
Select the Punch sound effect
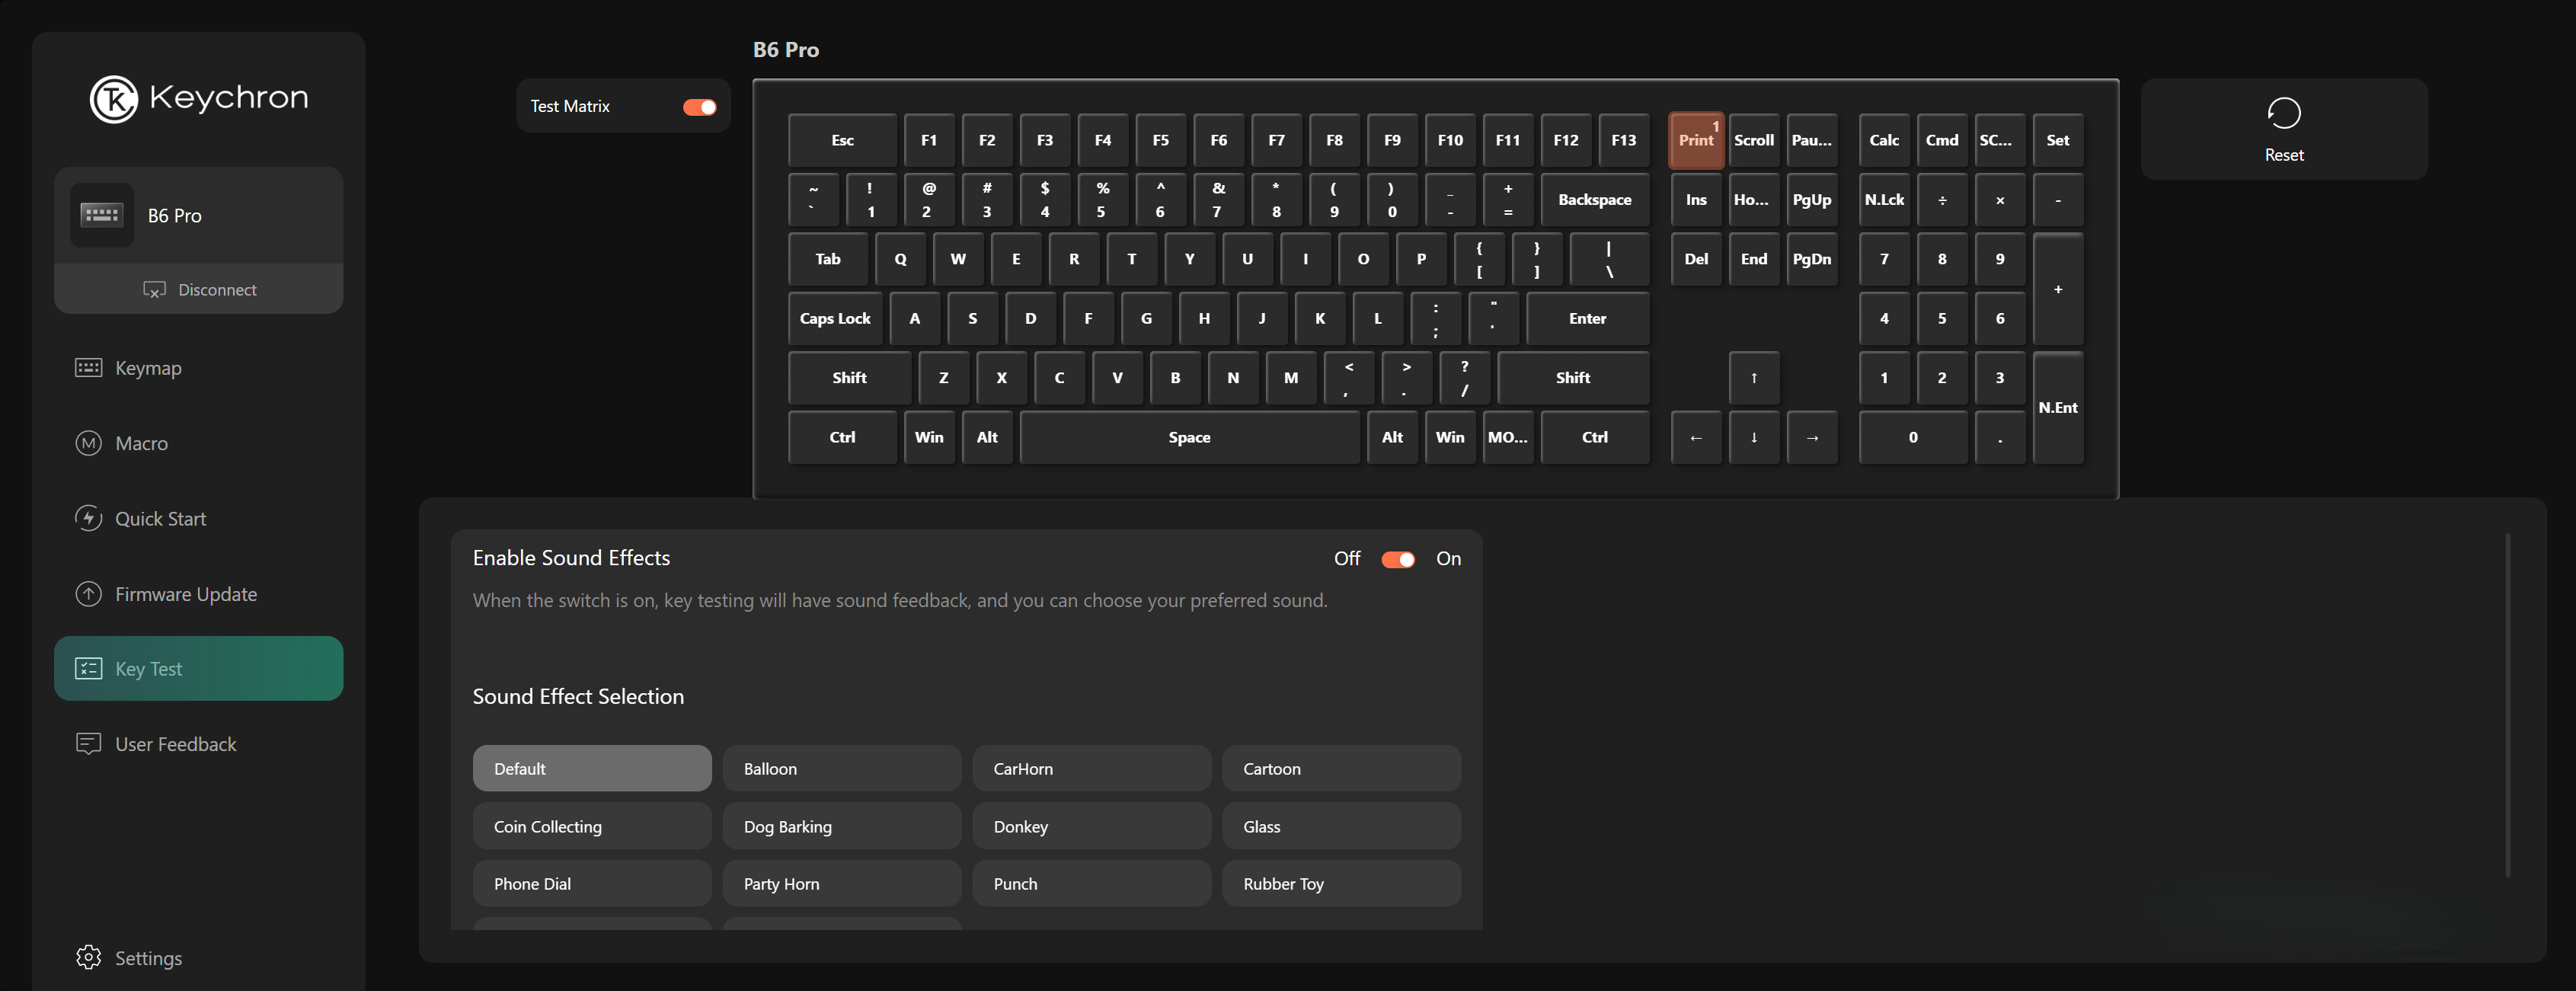(x=1092, y=883)
